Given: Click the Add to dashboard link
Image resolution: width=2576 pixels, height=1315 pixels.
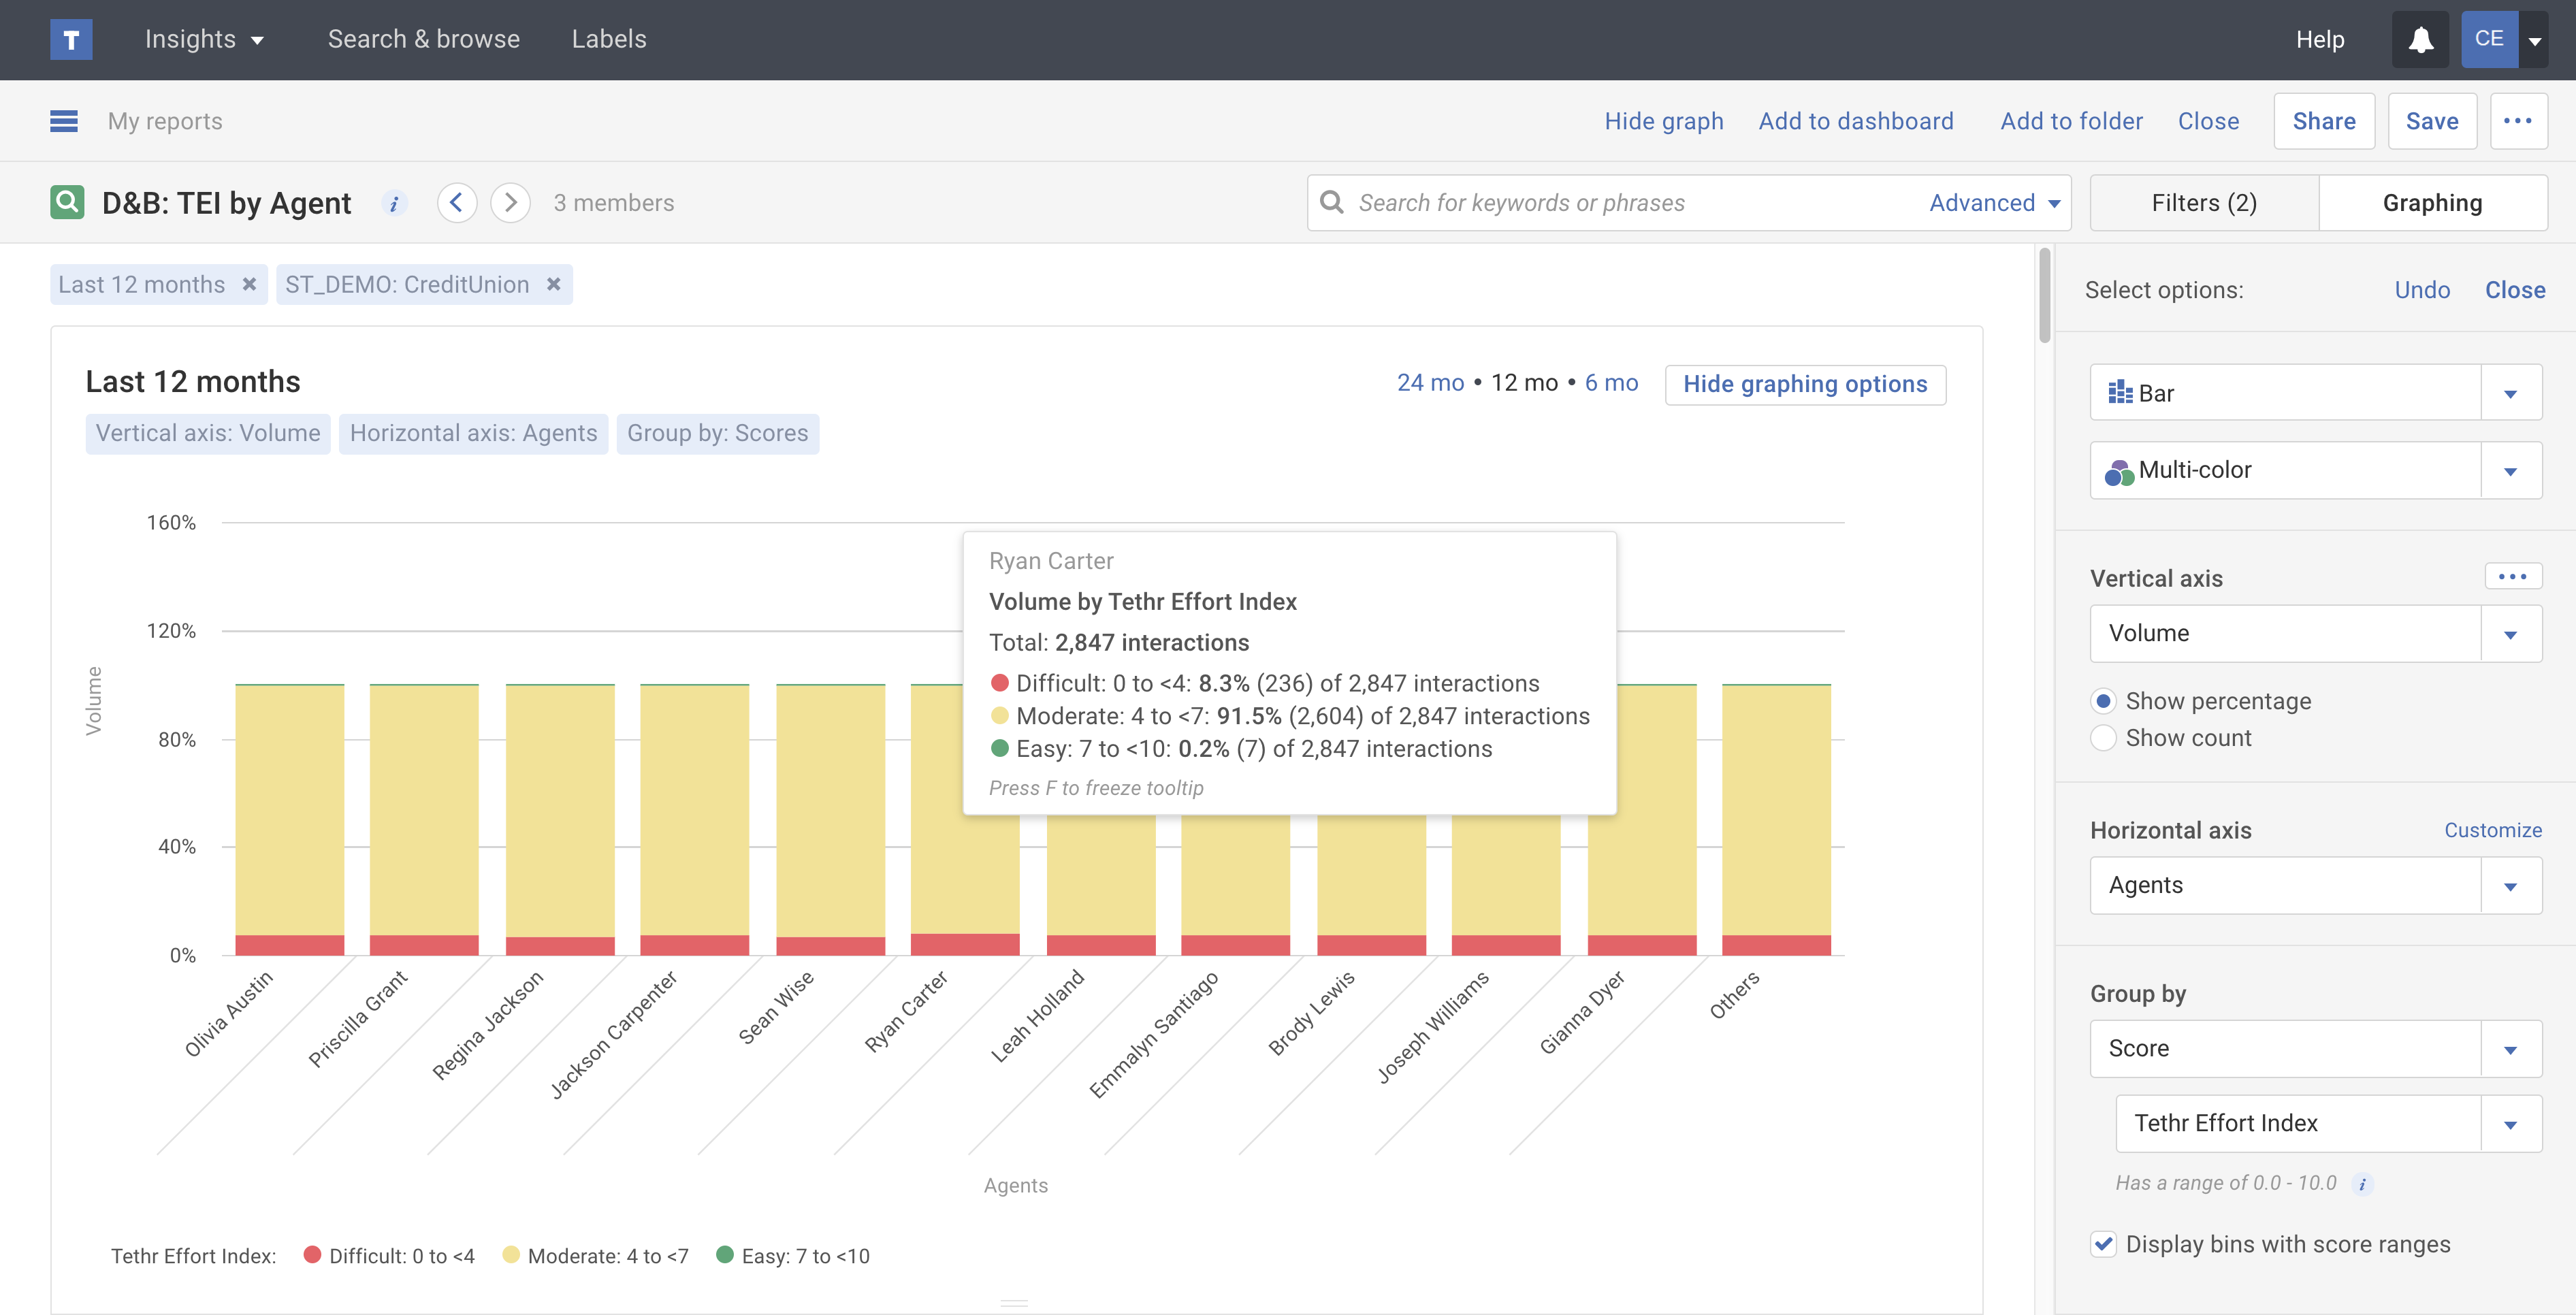Looking at the screenshot, I should pos(1855,121).
